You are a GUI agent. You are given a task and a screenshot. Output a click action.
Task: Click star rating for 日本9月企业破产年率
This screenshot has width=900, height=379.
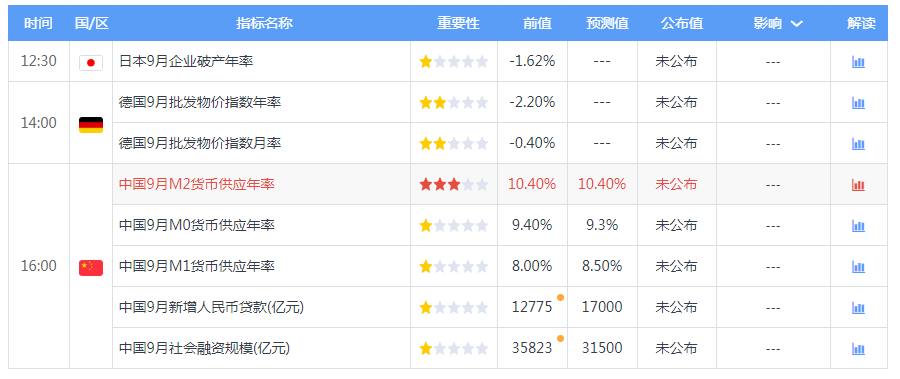coord(453,61)
